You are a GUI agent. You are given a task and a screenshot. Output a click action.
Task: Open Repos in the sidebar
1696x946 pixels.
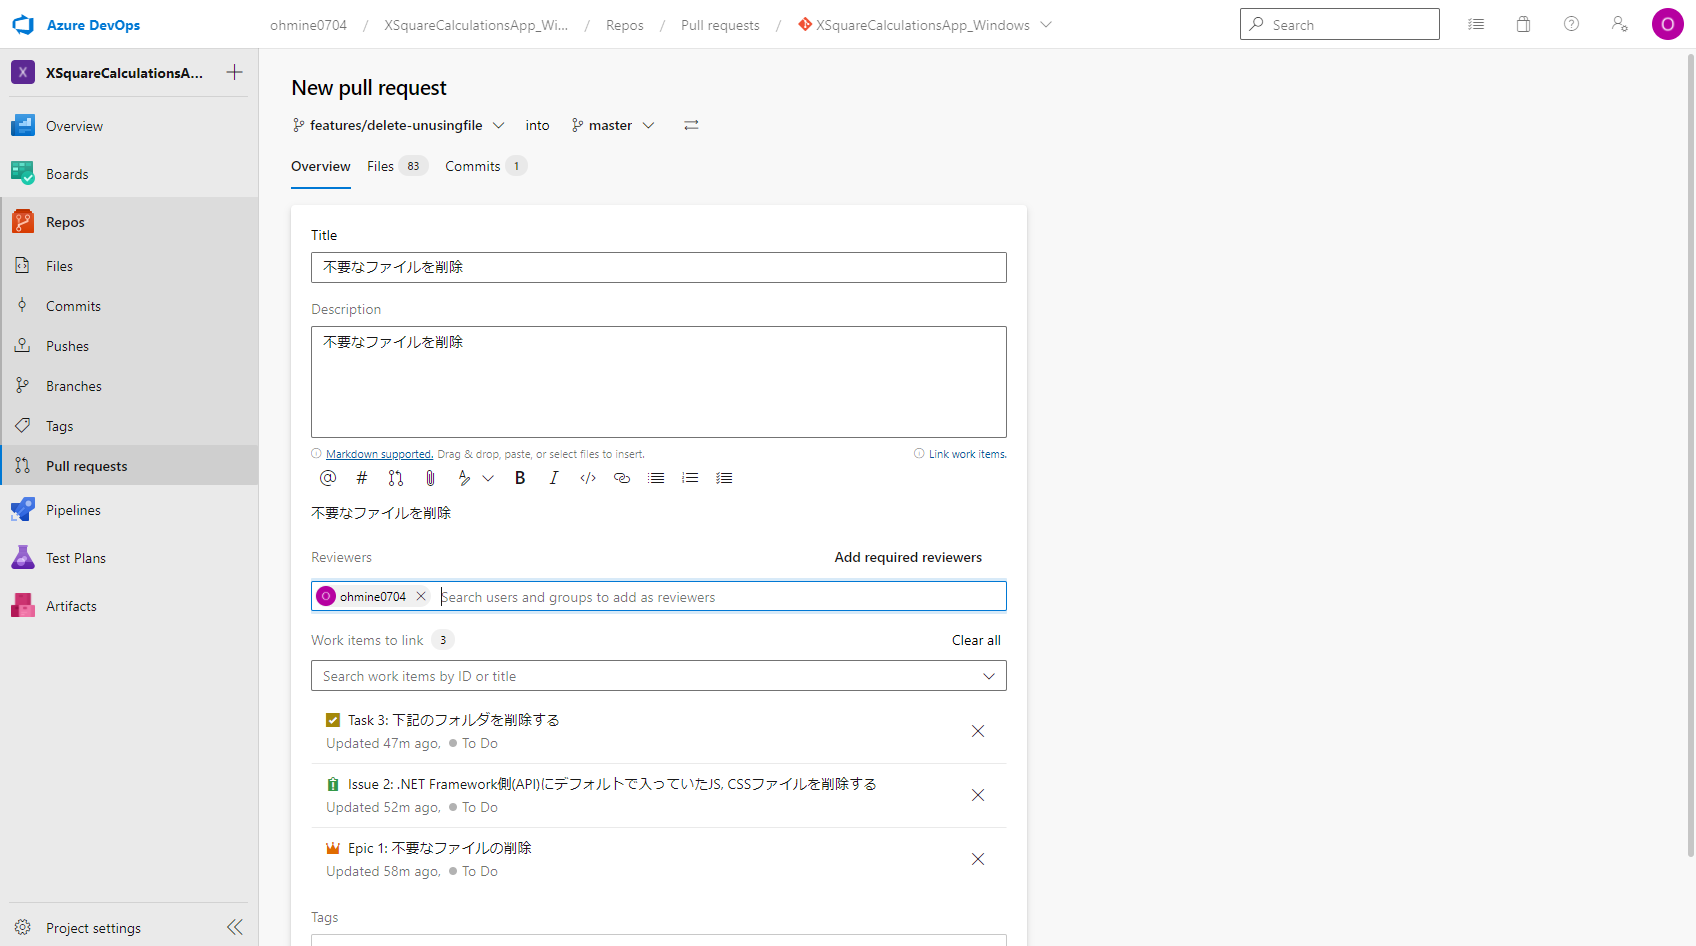pos(129,222)
